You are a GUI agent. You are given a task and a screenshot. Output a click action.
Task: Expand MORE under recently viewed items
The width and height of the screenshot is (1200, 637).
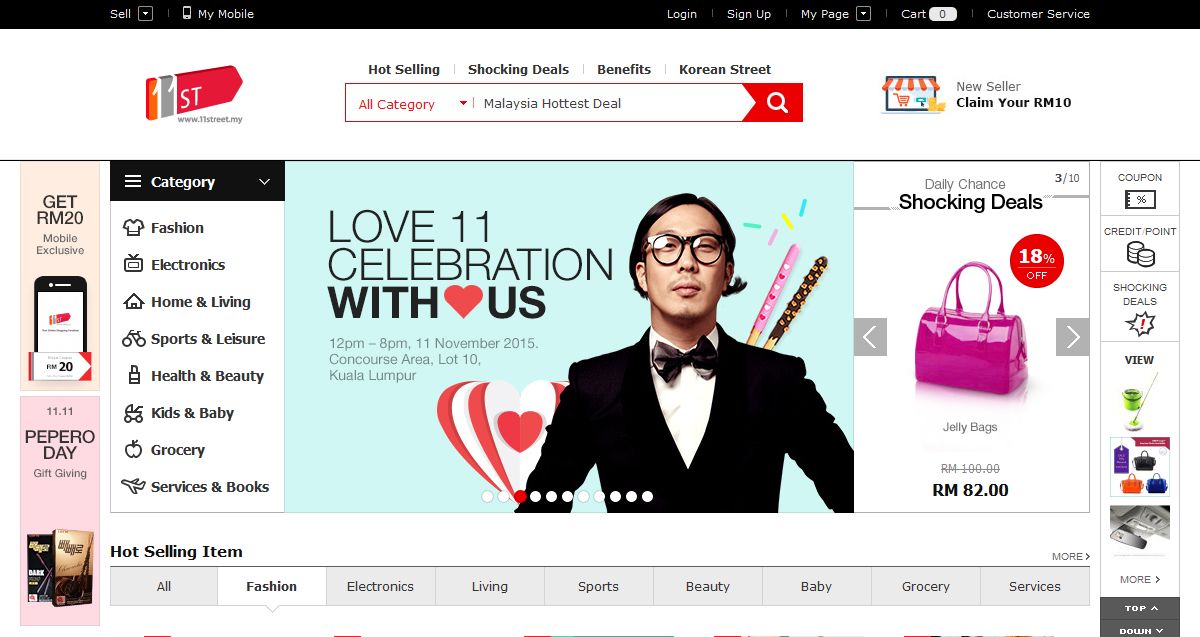[1140, 579]
